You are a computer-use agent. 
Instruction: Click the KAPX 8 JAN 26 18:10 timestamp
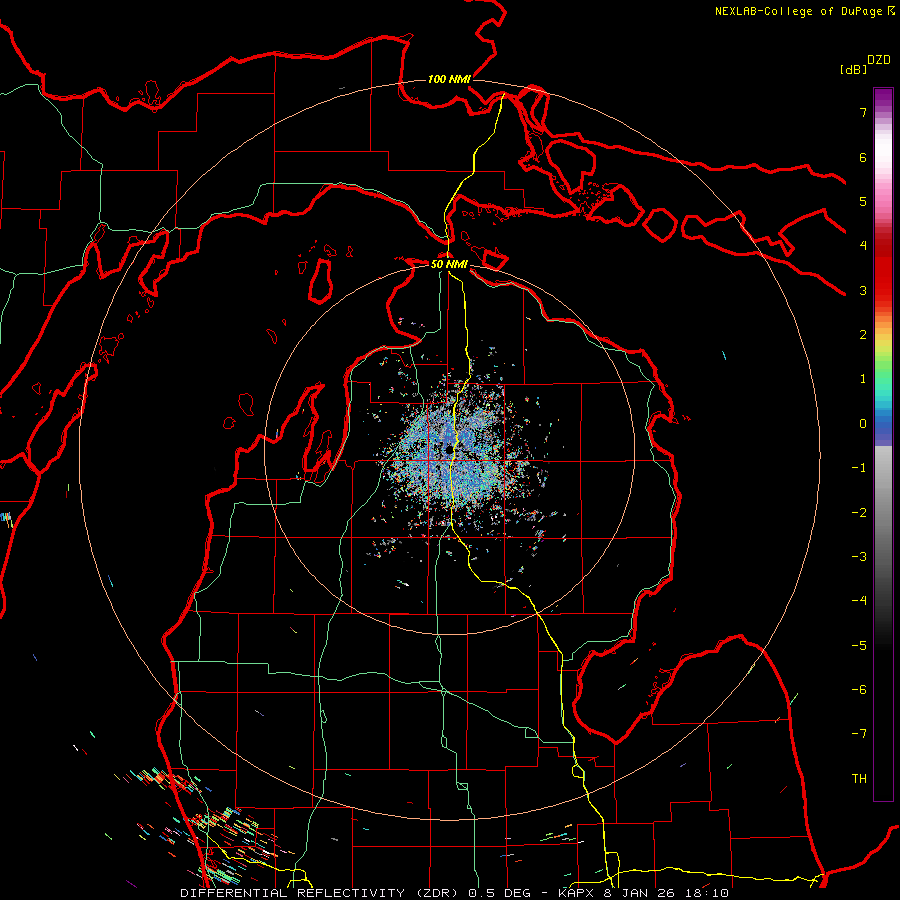[643, 893]
